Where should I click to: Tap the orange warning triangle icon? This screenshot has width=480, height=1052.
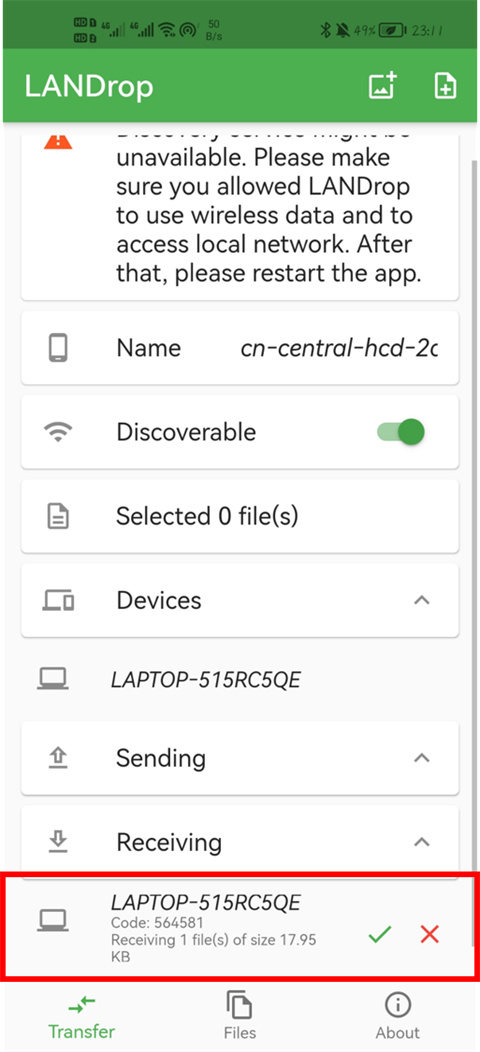coord(58,141)
